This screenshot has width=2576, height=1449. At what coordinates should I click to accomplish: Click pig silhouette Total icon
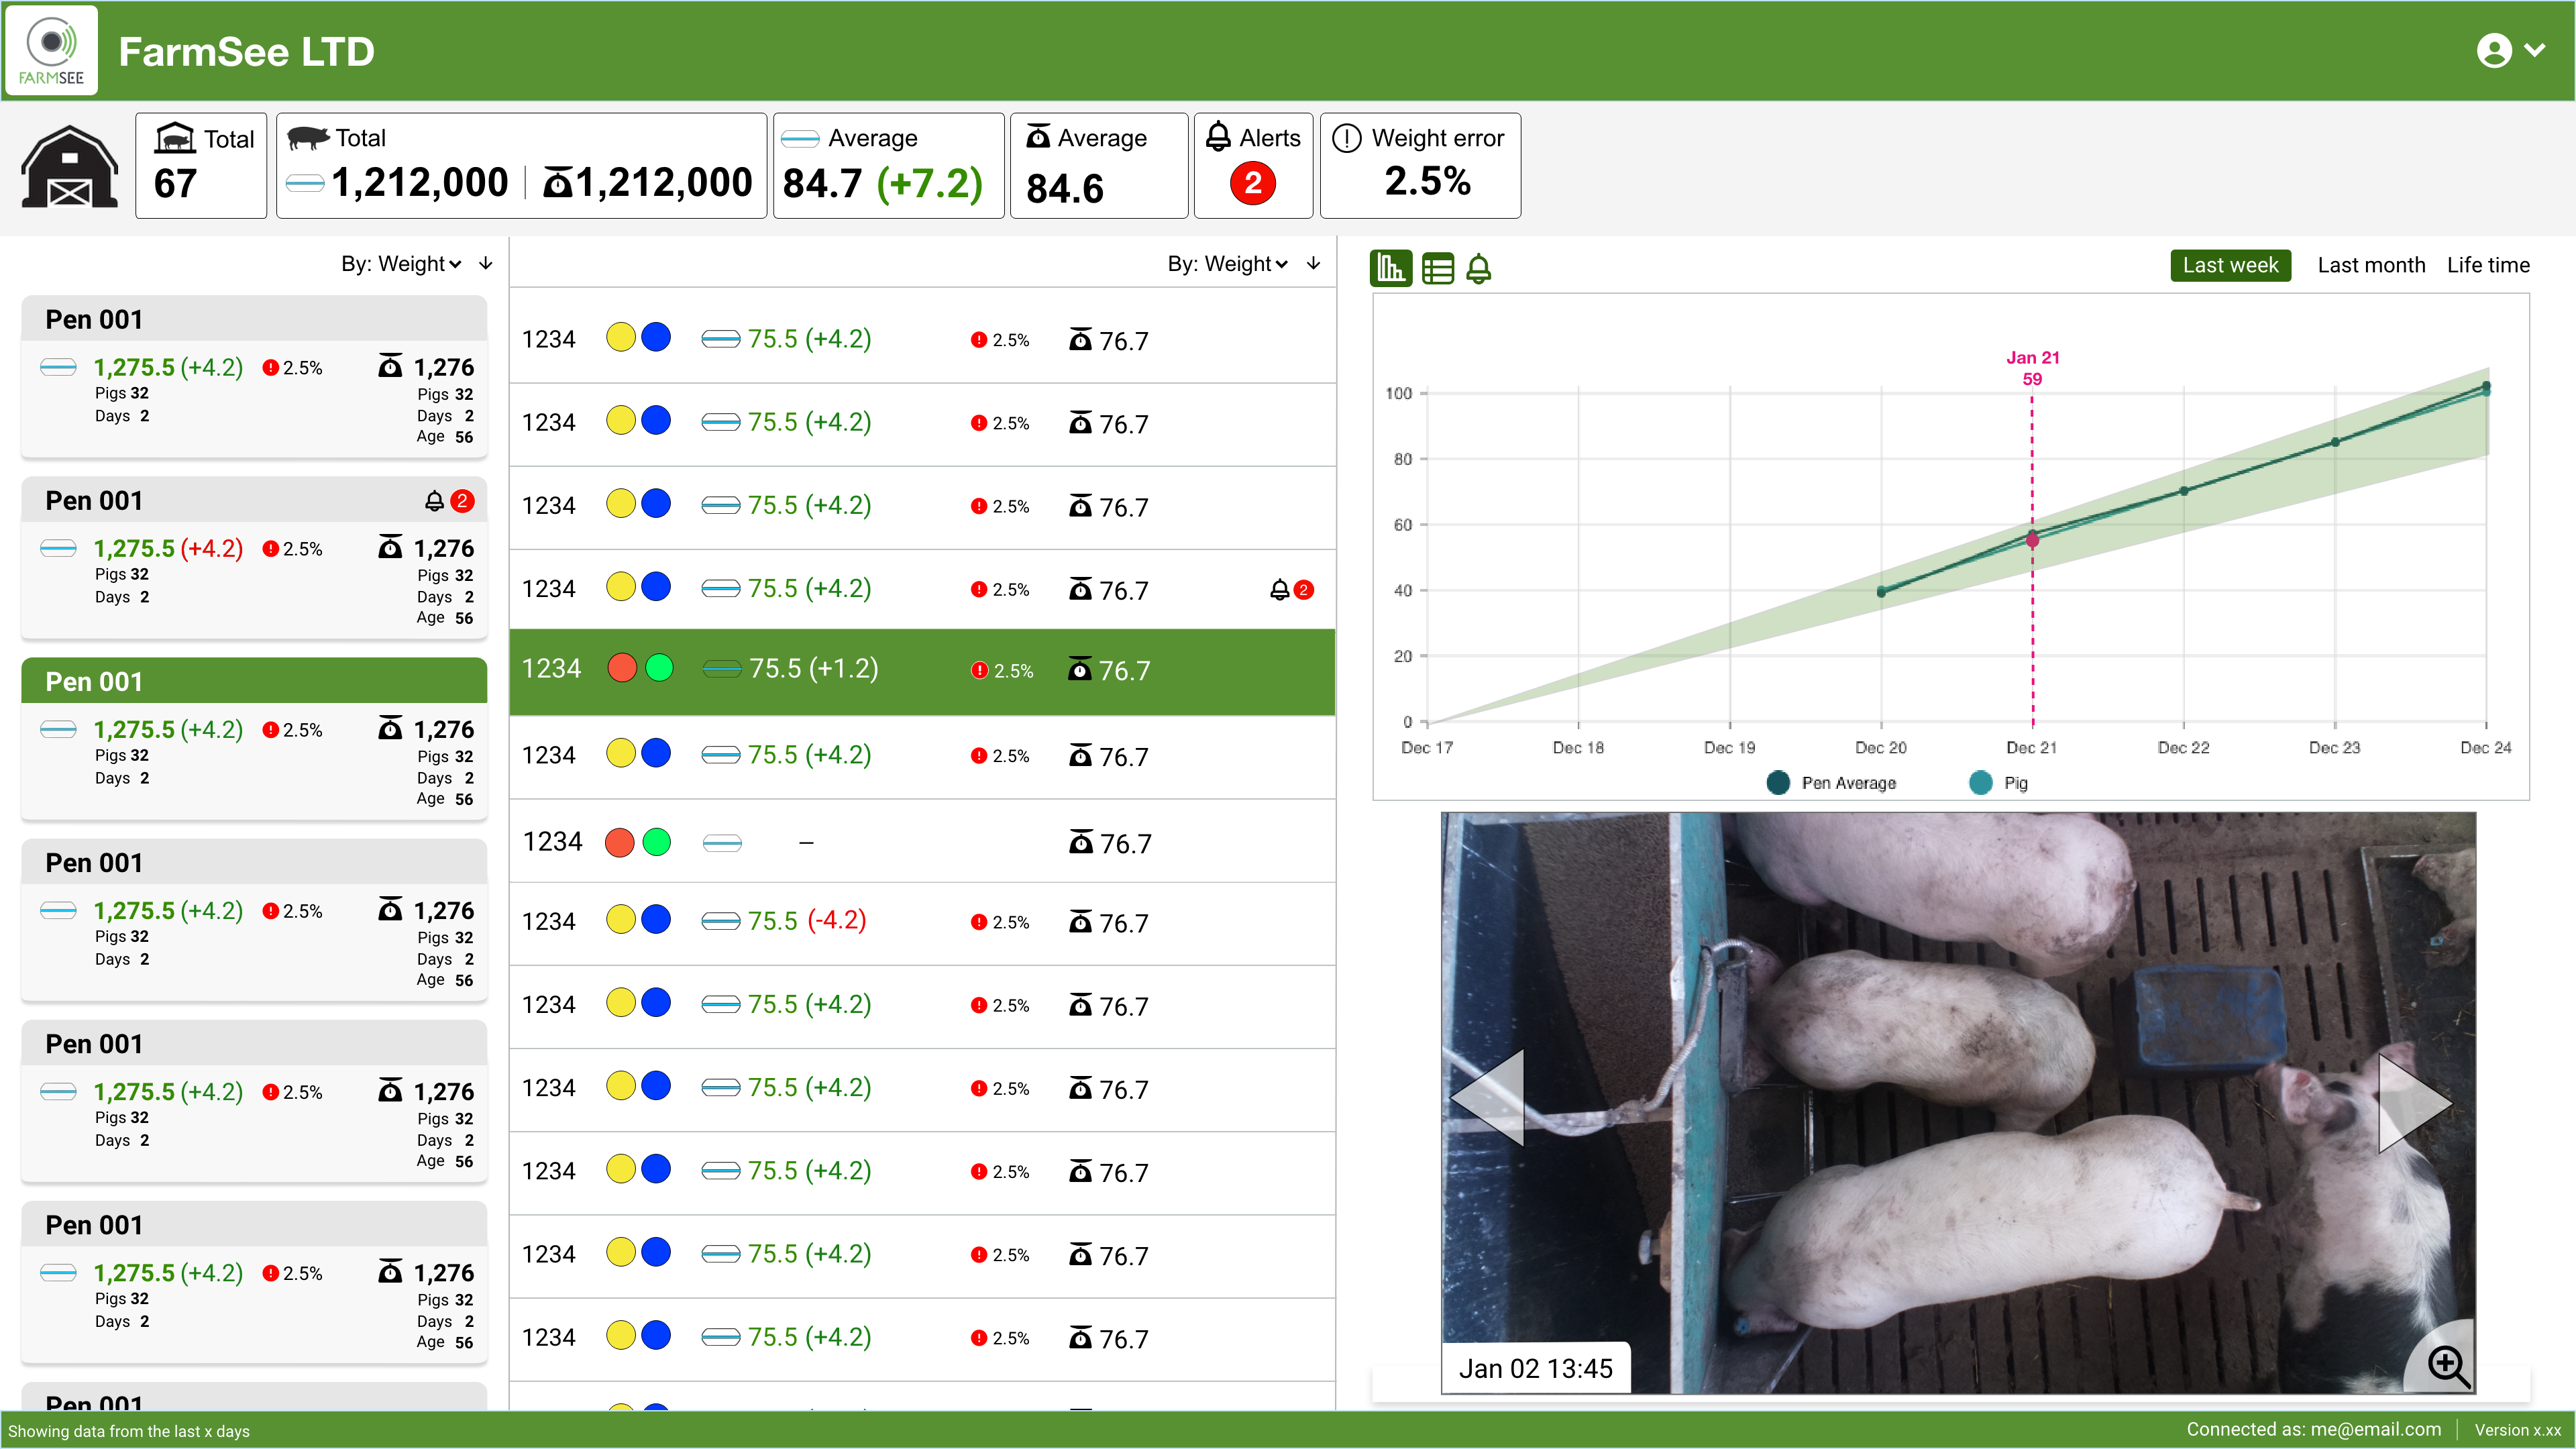click(308, 138)
